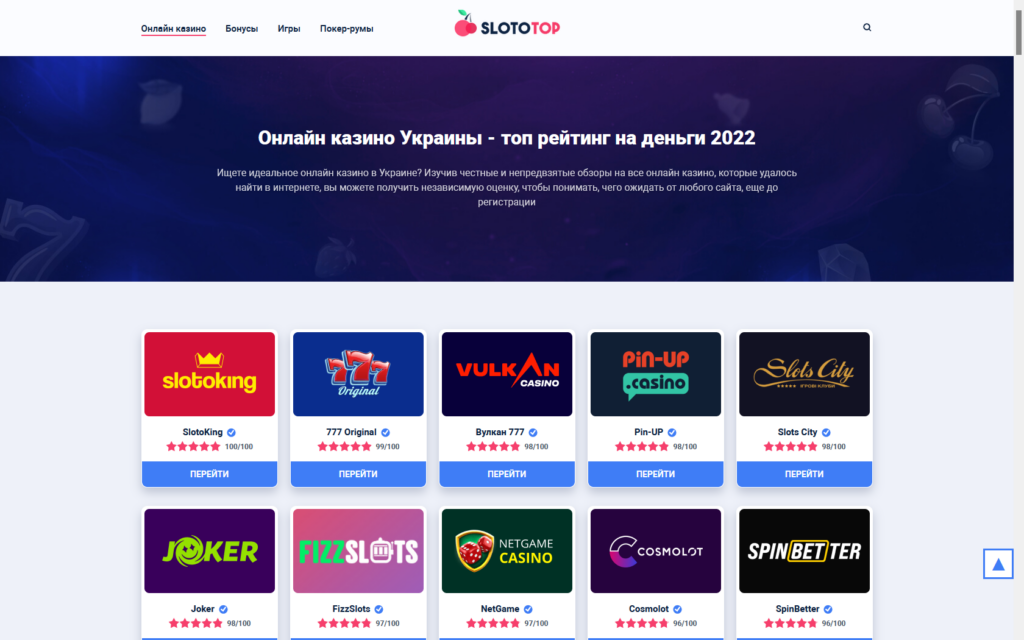
Task: Click ПЕРЕЙТИ button under Slots City
Action: coord(804,474)
